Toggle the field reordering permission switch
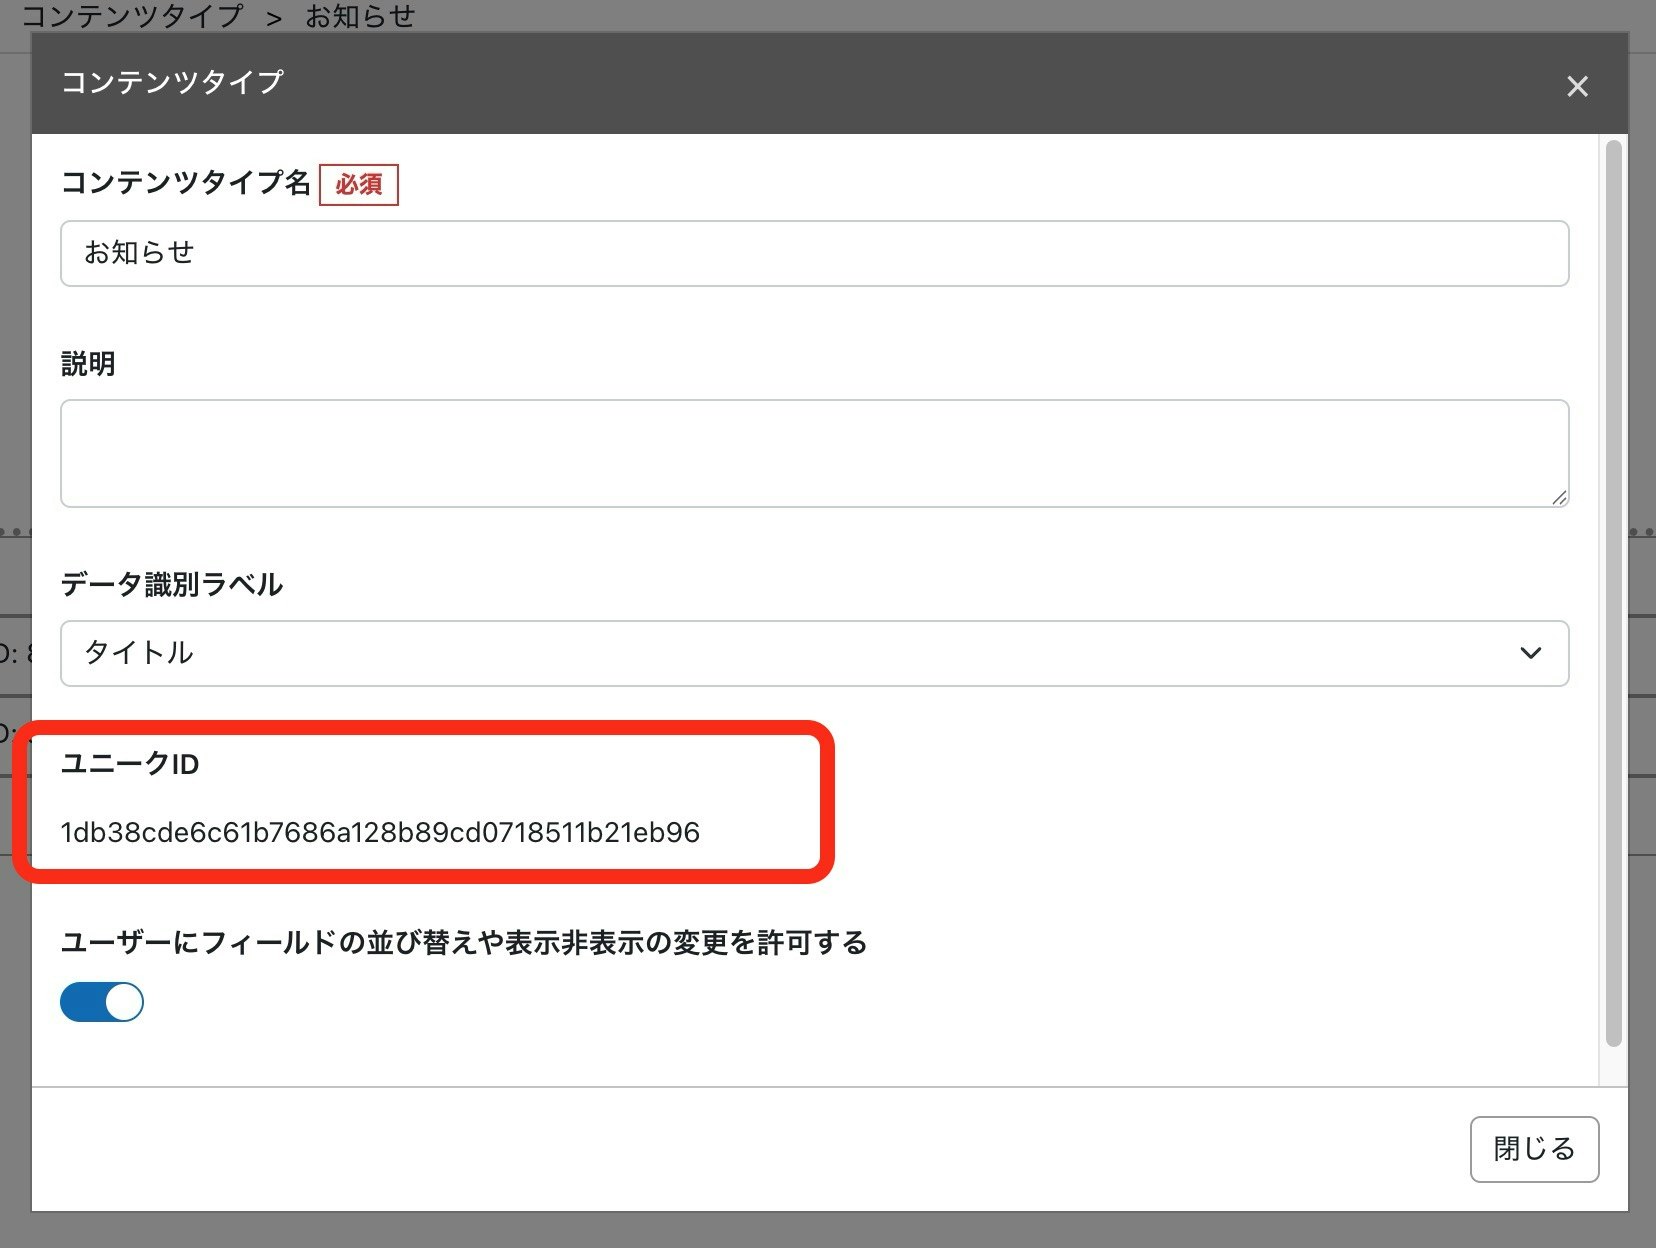The image size is (1656, 1248). [102, 1002]
